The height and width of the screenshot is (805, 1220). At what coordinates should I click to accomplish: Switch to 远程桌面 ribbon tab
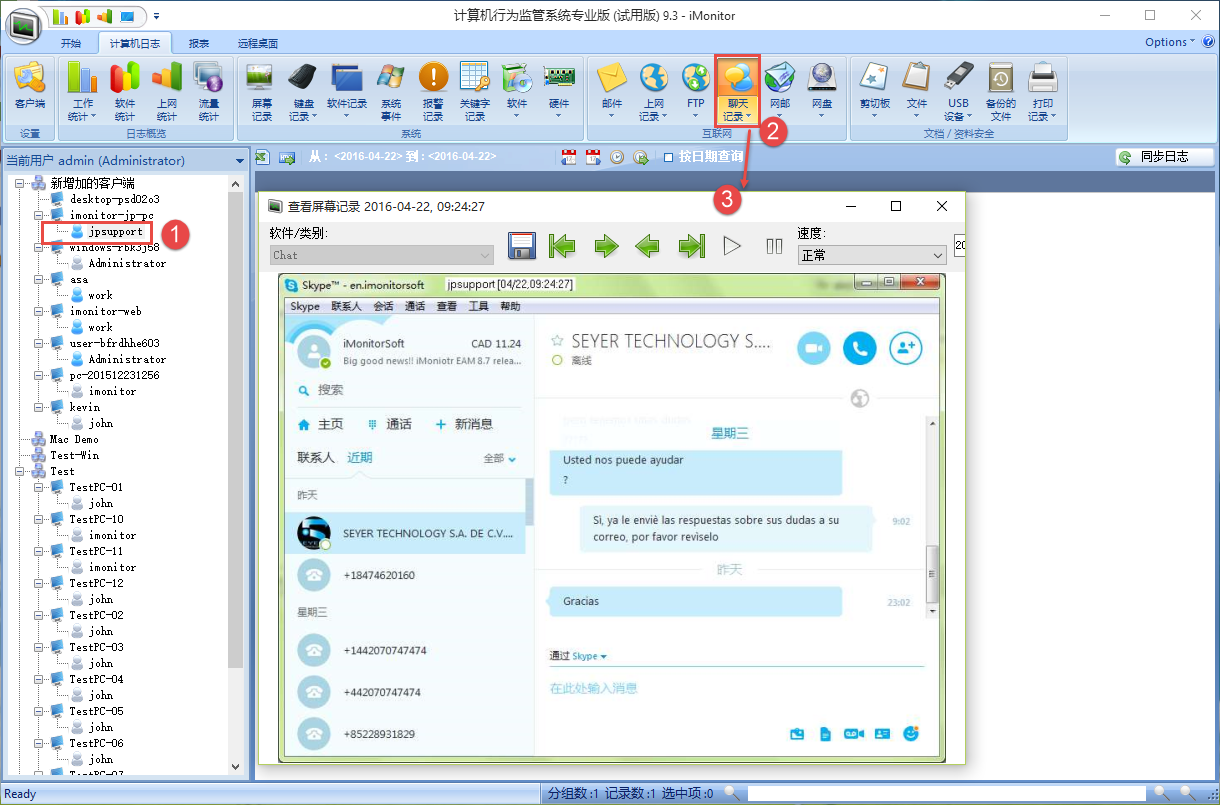click(258, 43)
